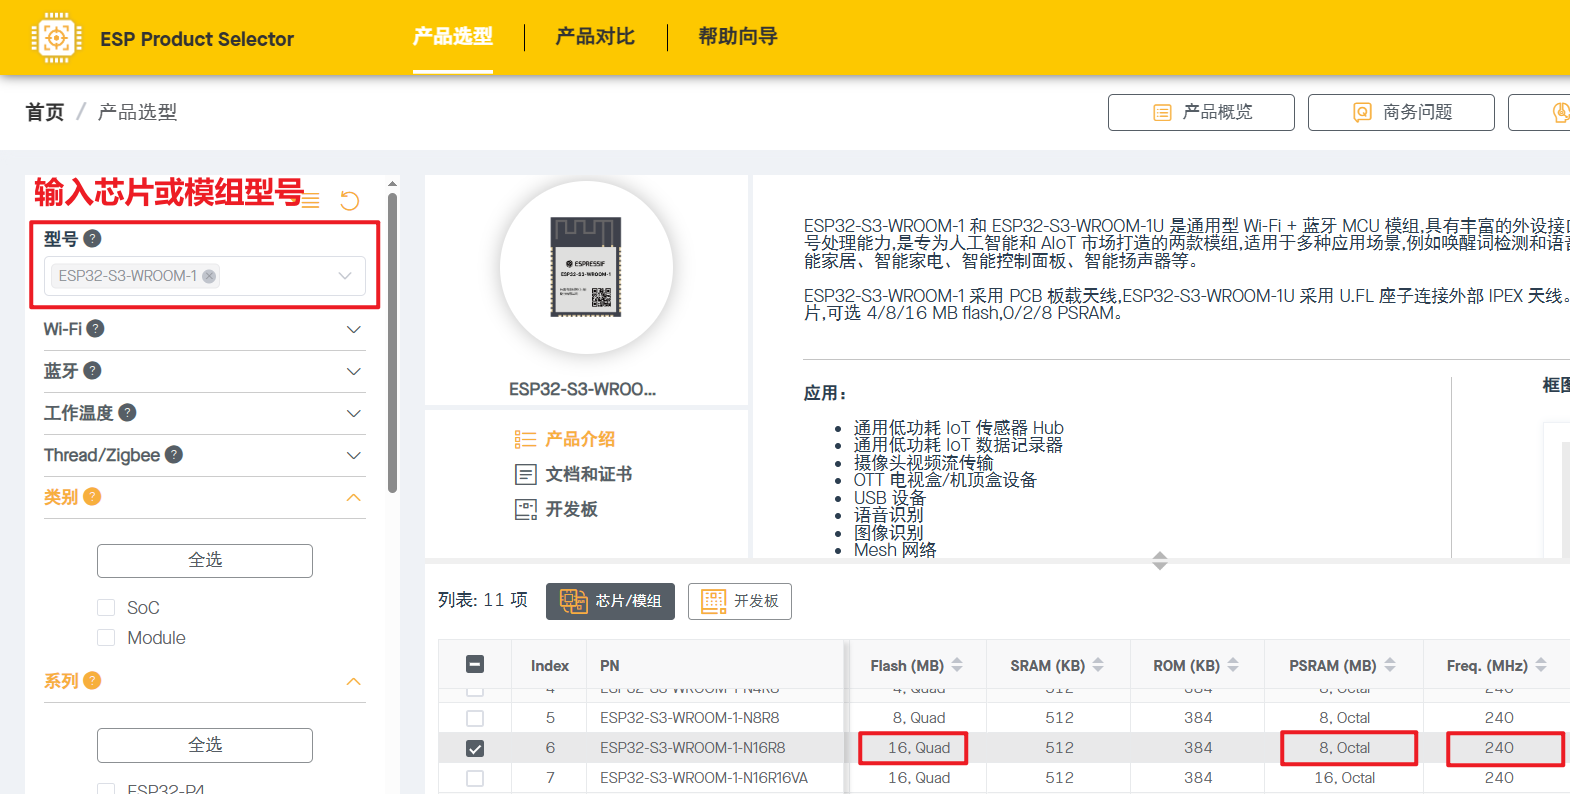The image size is (1570, 794).
Task: Click 全选 button under 类别
Action: point(205,560)
